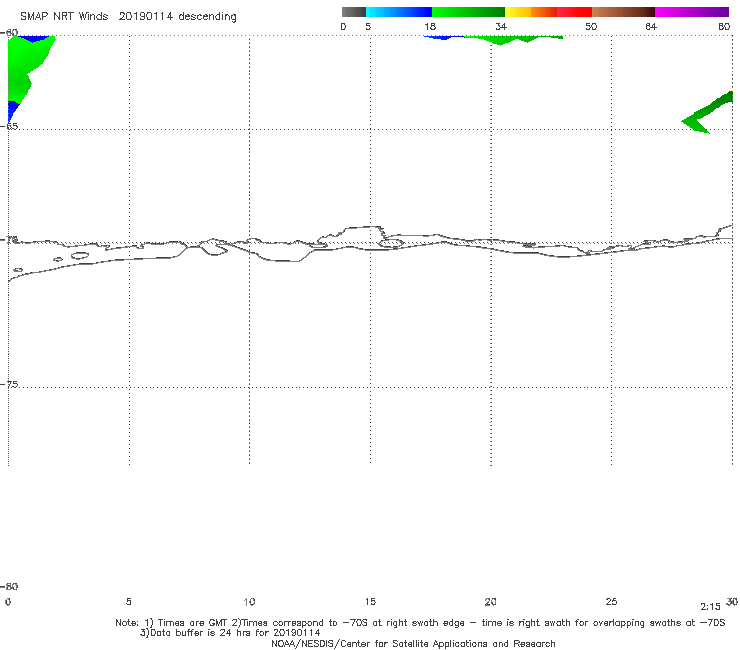Screen dimensions: 740x650
Task: Select the gray segment of the color bar
Action: 353,12
